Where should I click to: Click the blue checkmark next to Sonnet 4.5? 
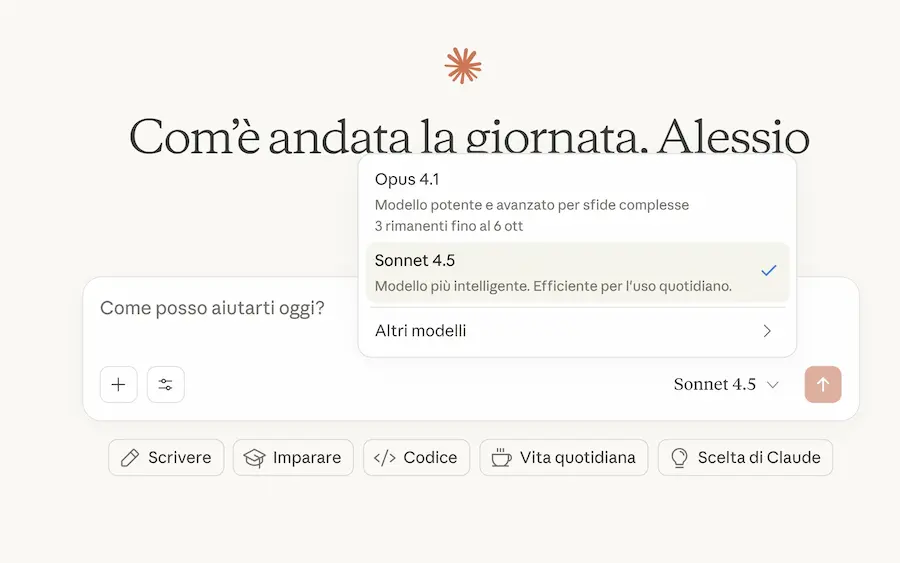pyautogui.click(x=768, y=271)
